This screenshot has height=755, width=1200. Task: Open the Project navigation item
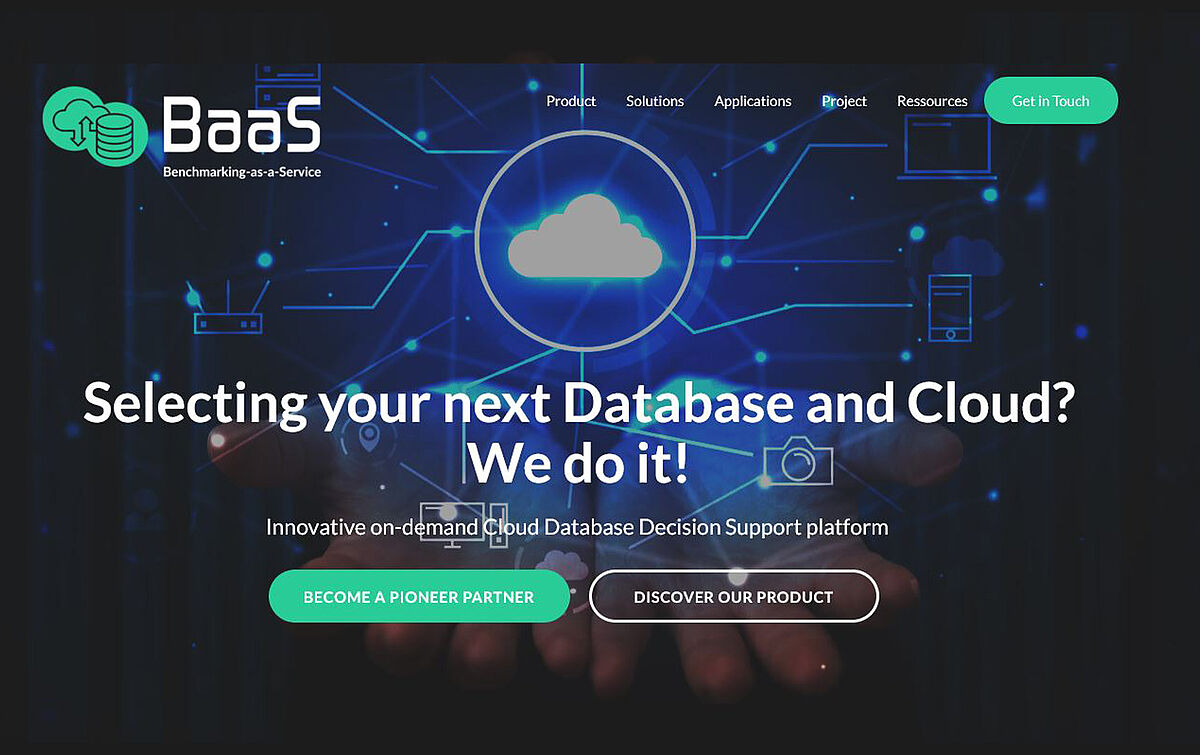(x=844, y=101)
